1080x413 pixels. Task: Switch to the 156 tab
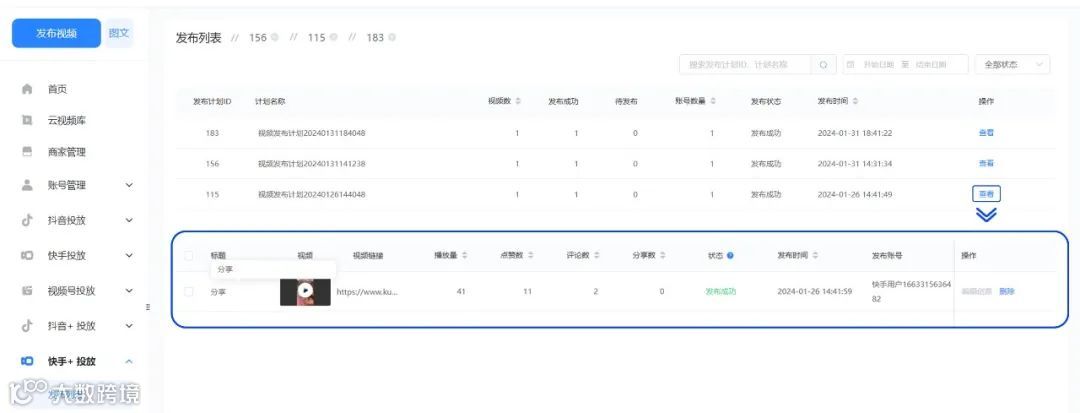258,37
